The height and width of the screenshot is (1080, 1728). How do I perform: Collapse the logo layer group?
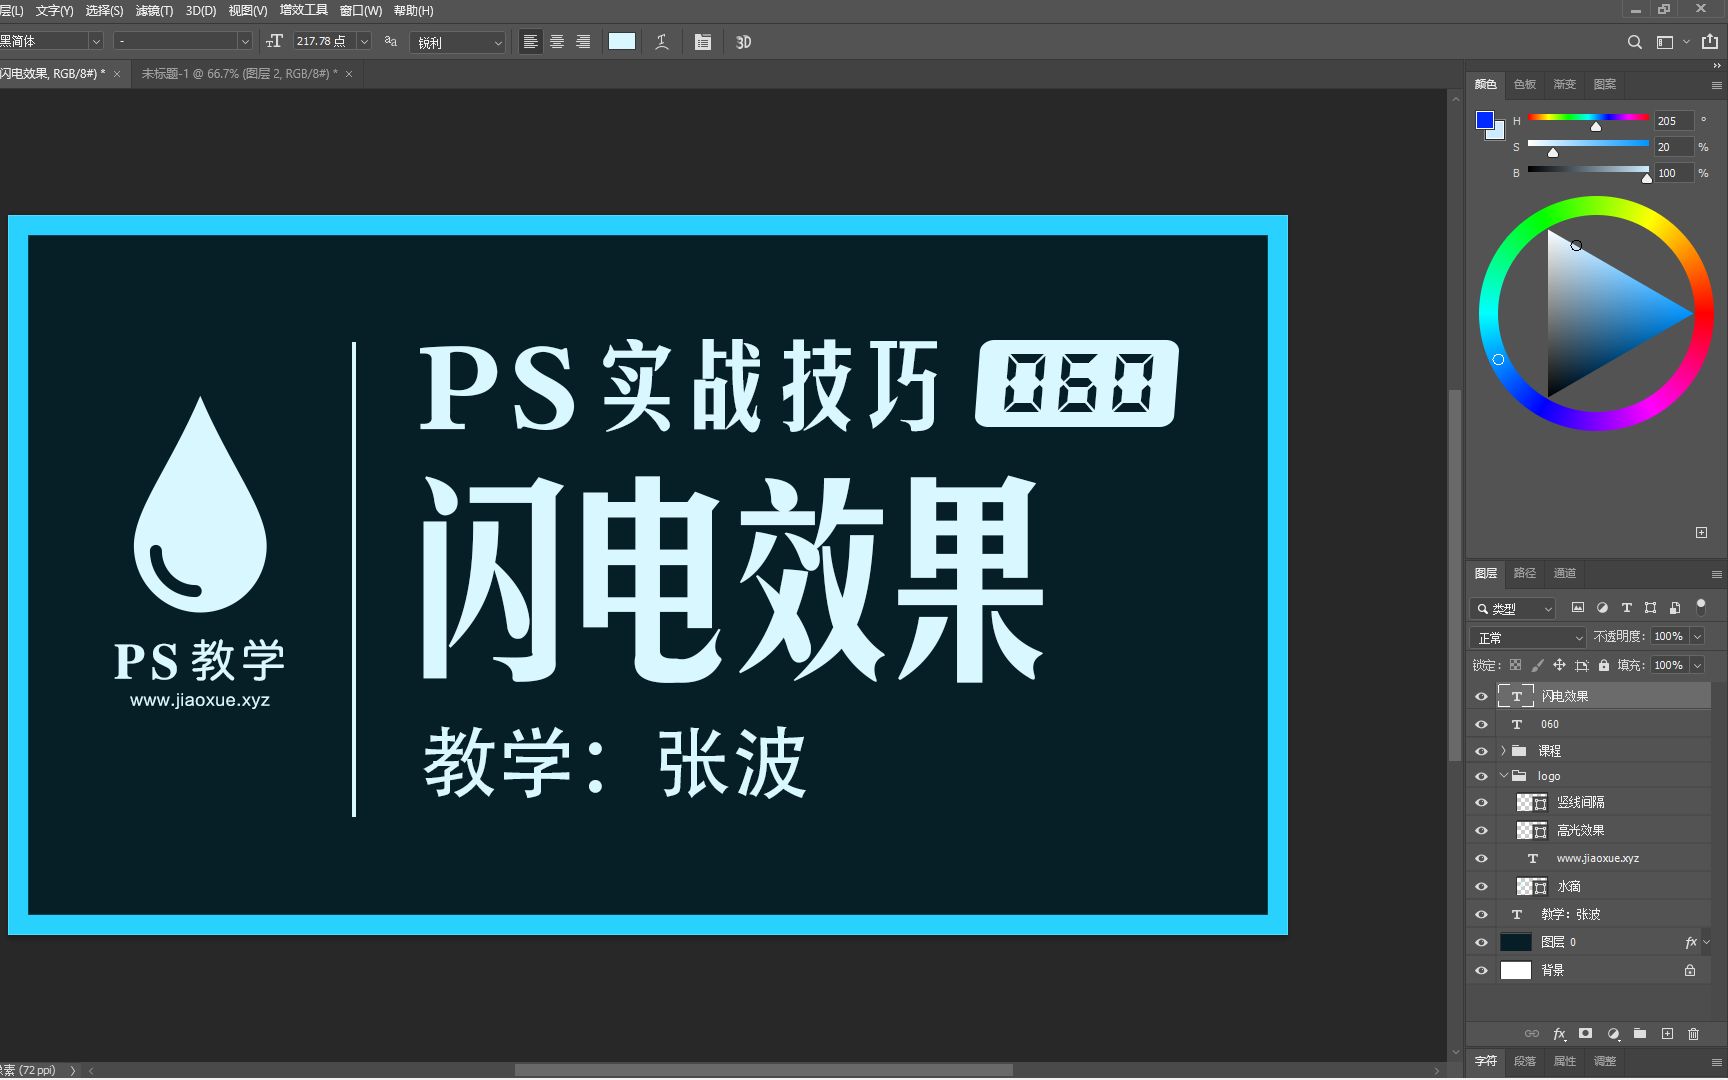[x=1503, y=775]
